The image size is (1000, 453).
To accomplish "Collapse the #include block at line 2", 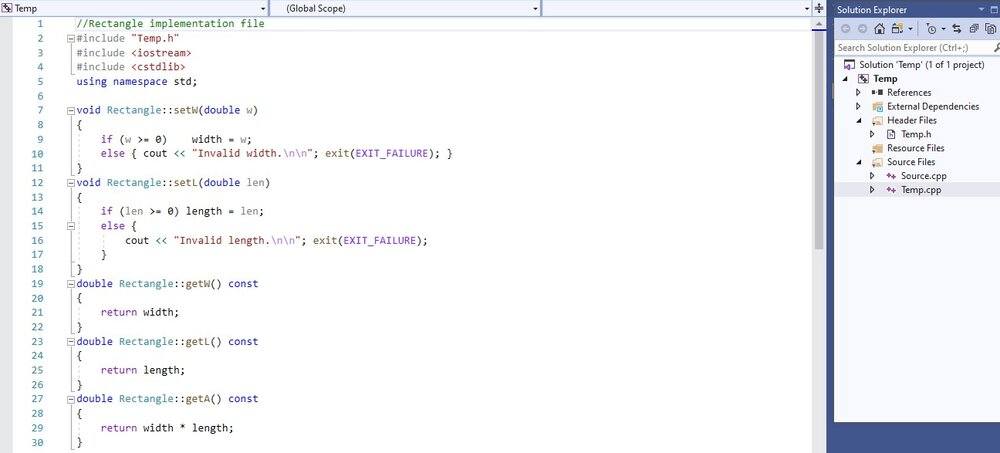I will [x=71, y=38].
